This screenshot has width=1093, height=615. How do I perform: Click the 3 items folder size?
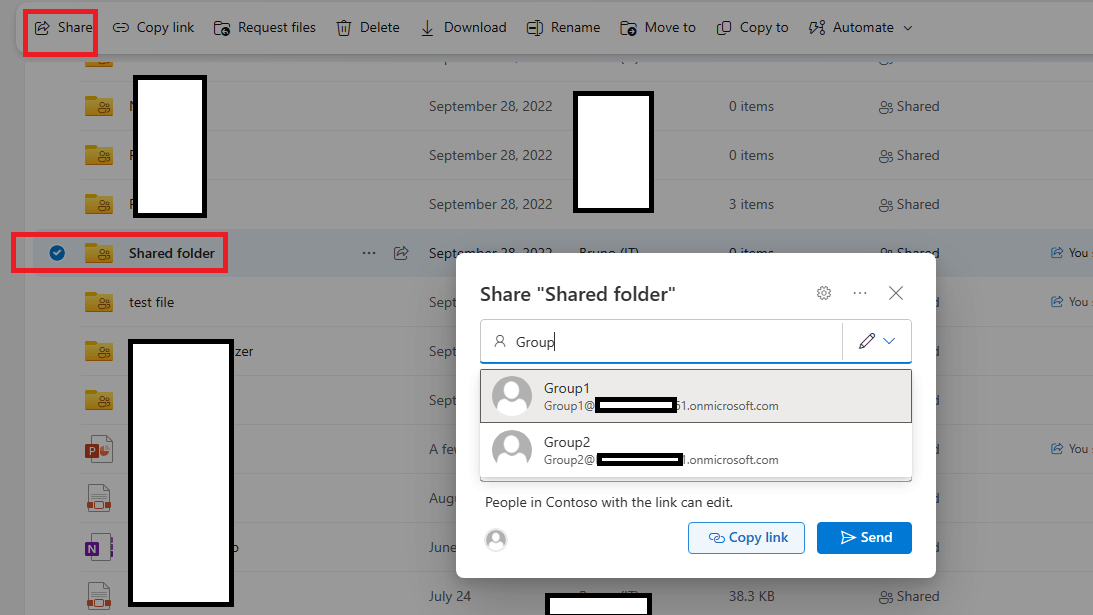tap(751, 204)
